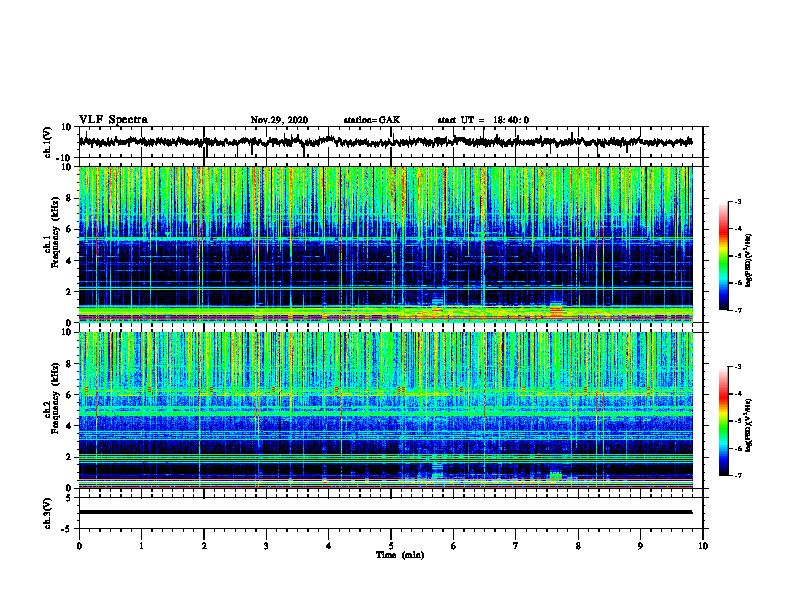Click the ch.2 "Frequency (kHz)" axis label
Viewport: 792px width, 612px height.
pos(55,398)
